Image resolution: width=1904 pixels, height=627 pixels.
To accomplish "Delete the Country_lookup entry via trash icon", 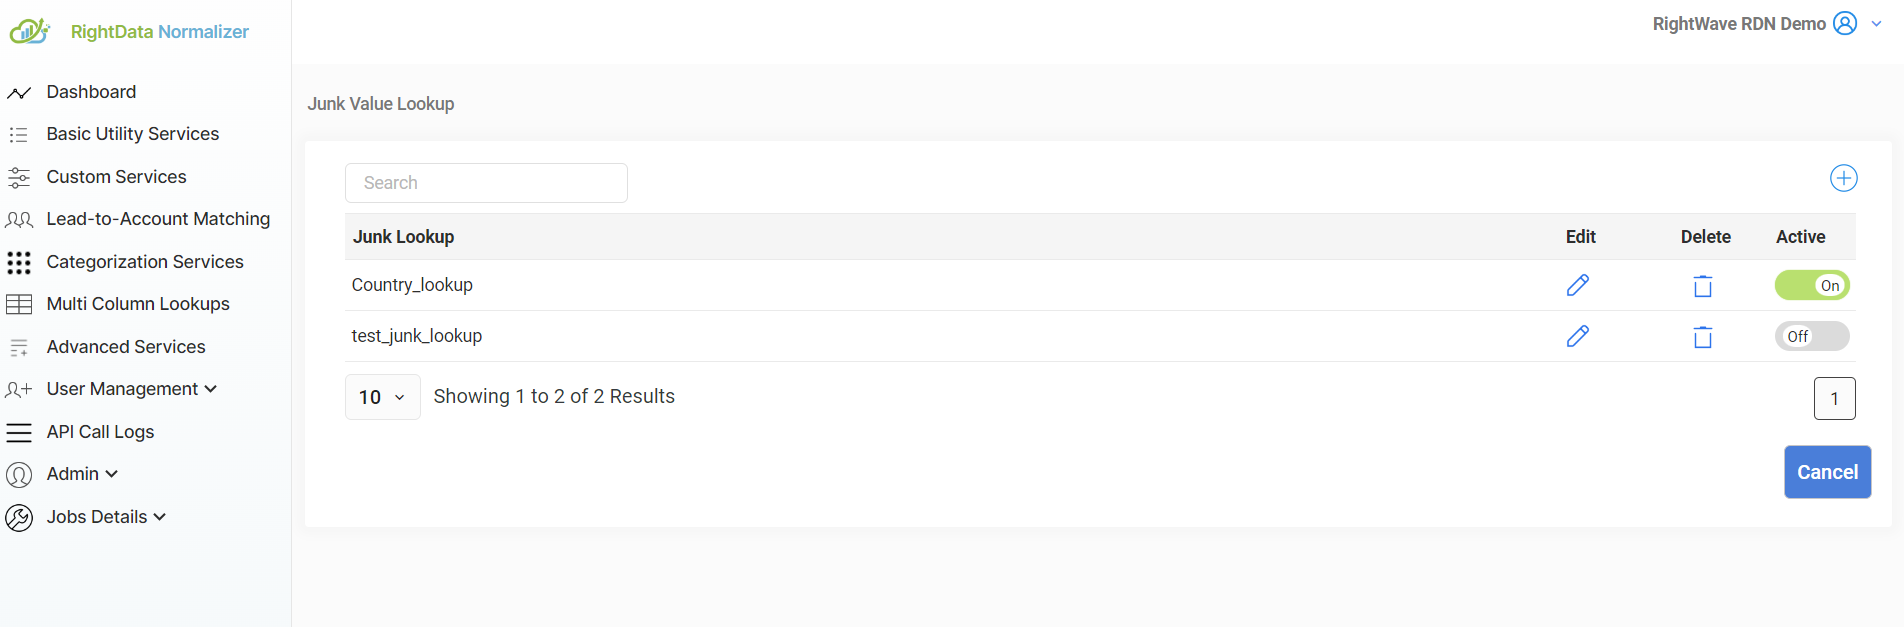I will pos(1703,286).
